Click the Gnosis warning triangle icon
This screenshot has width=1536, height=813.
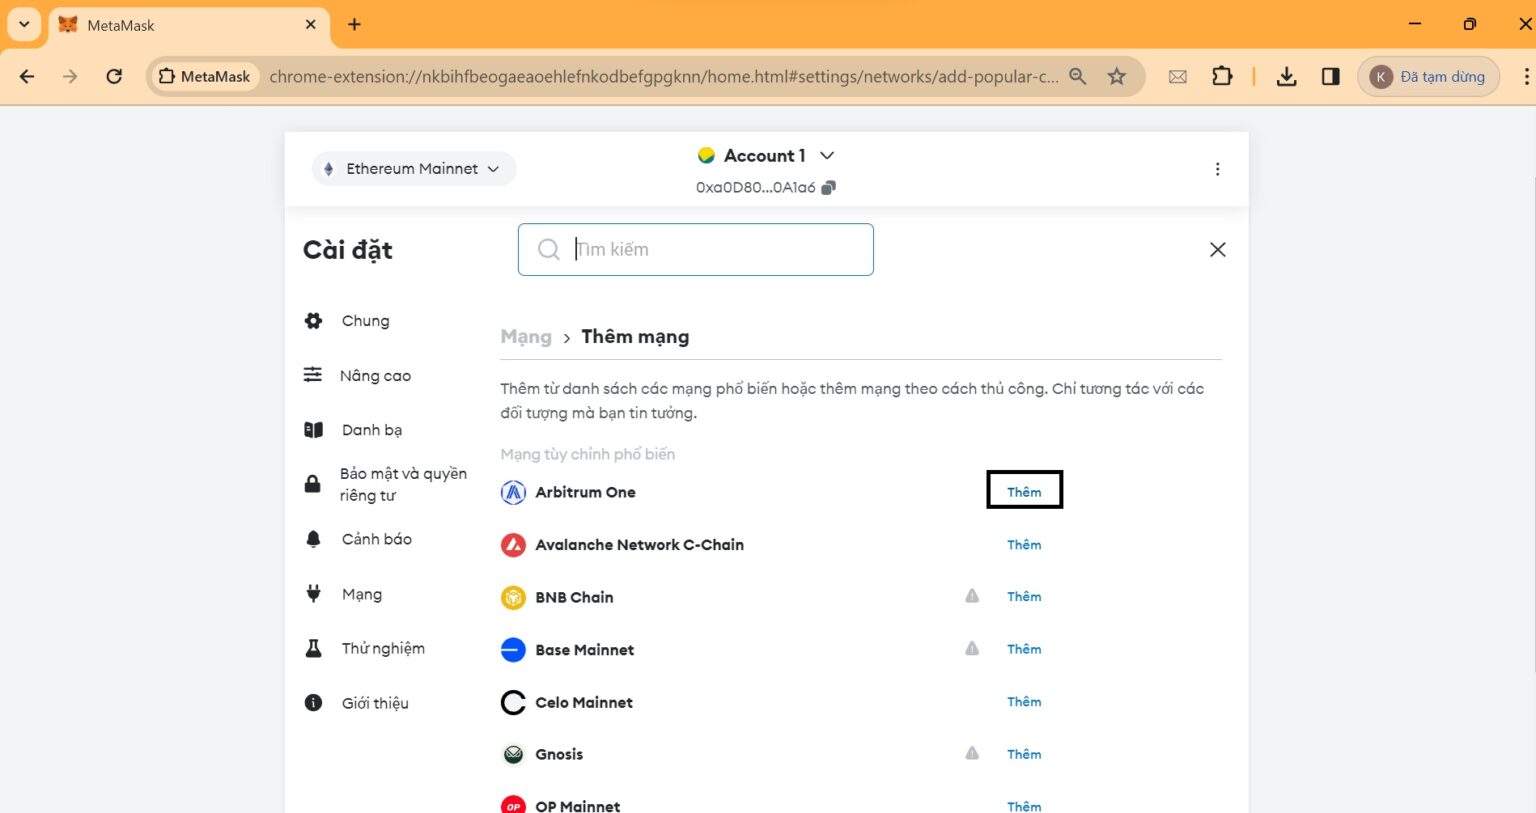[x=971, y=754]
